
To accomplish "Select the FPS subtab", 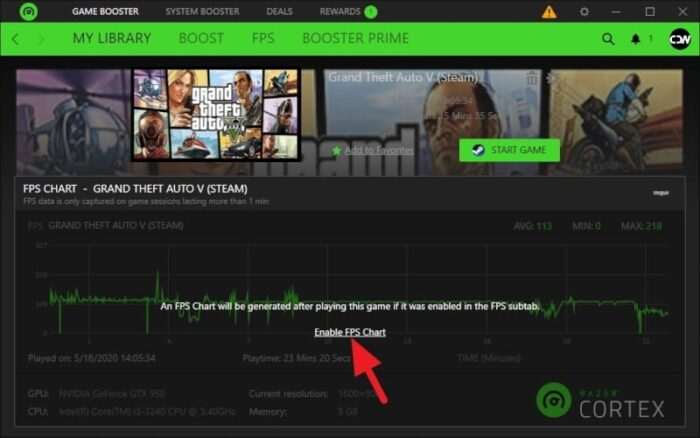I will (263, 38).
